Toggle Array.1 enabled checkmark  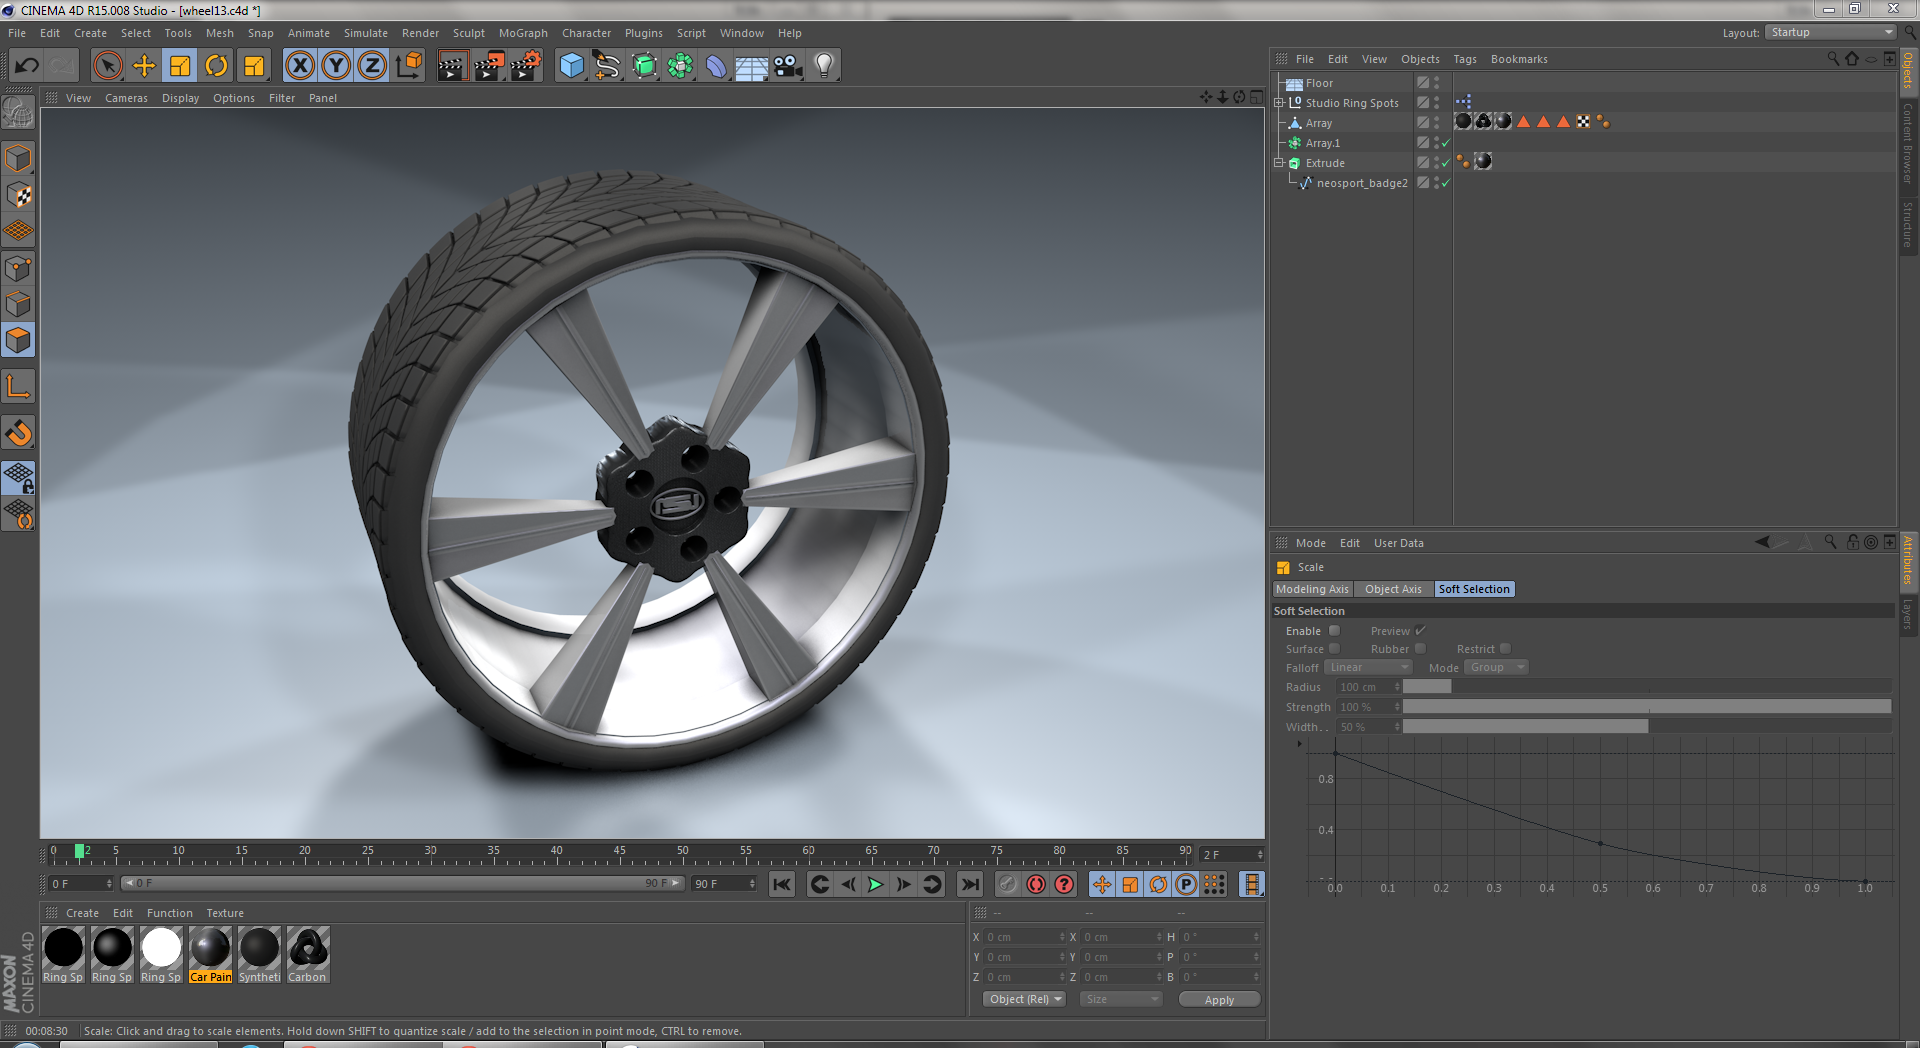point(1446,143)
